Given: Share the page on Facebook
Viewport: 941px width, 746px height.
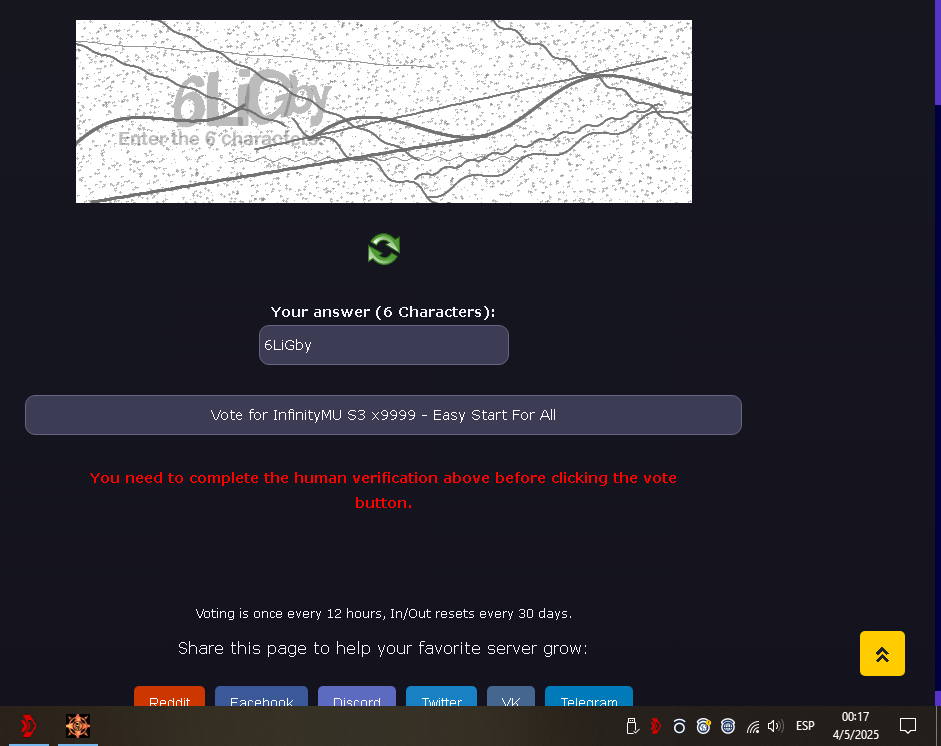Looking at the screenshot, I should pyautogui.click(x=262, y=696).
